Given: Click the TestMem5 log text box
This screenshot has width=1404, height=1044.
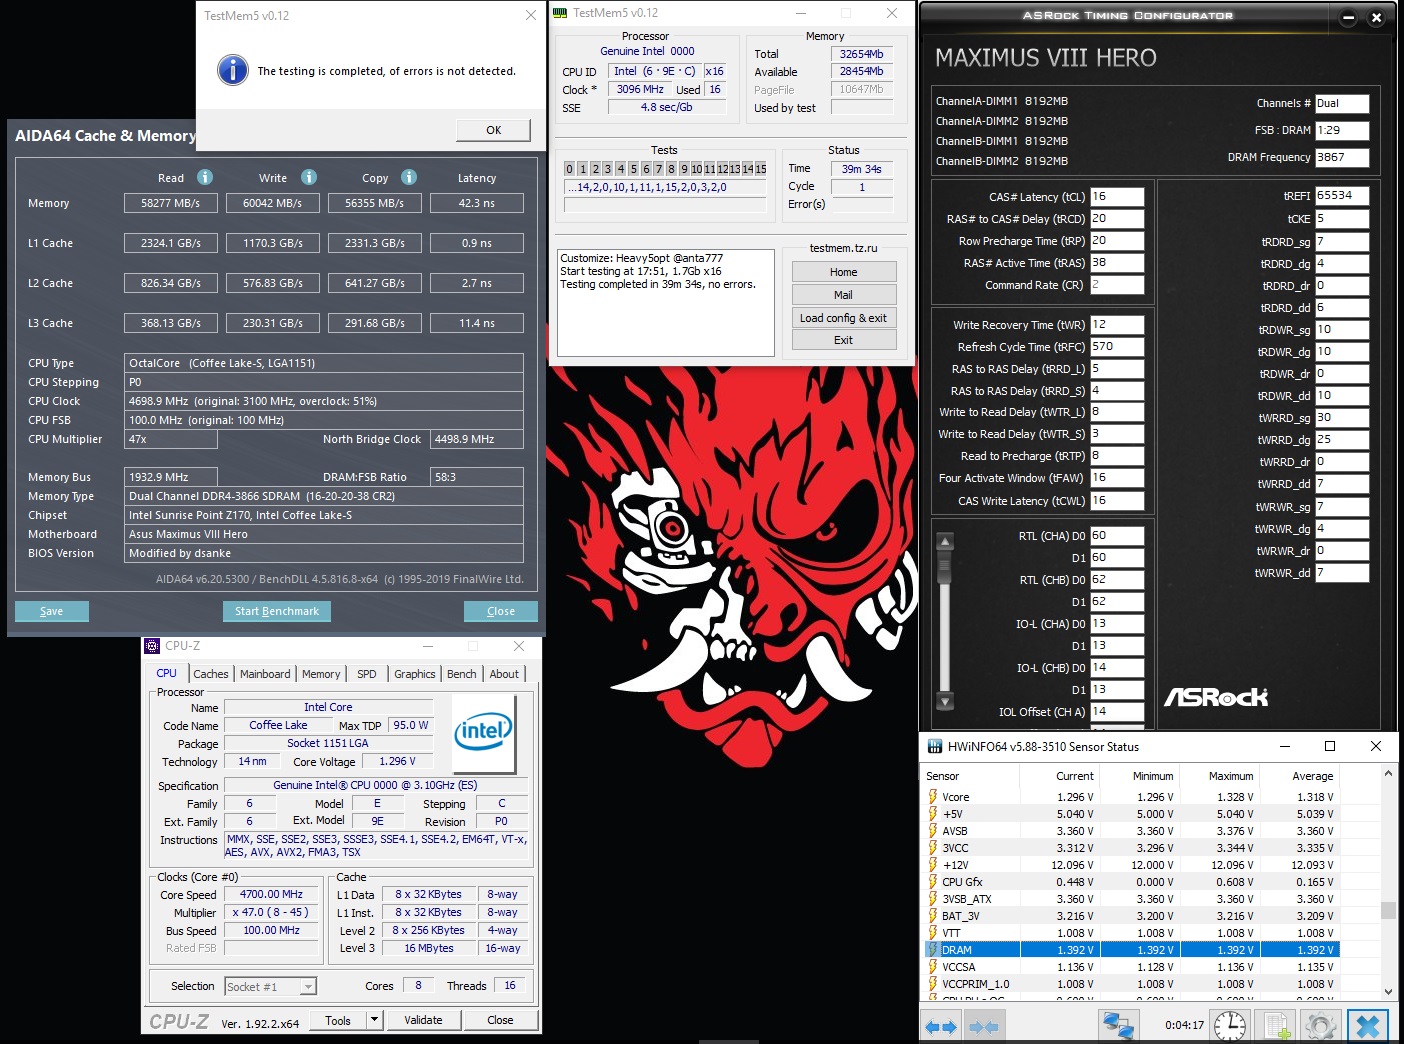Looking at the screenshot, I should pos(666,302).
